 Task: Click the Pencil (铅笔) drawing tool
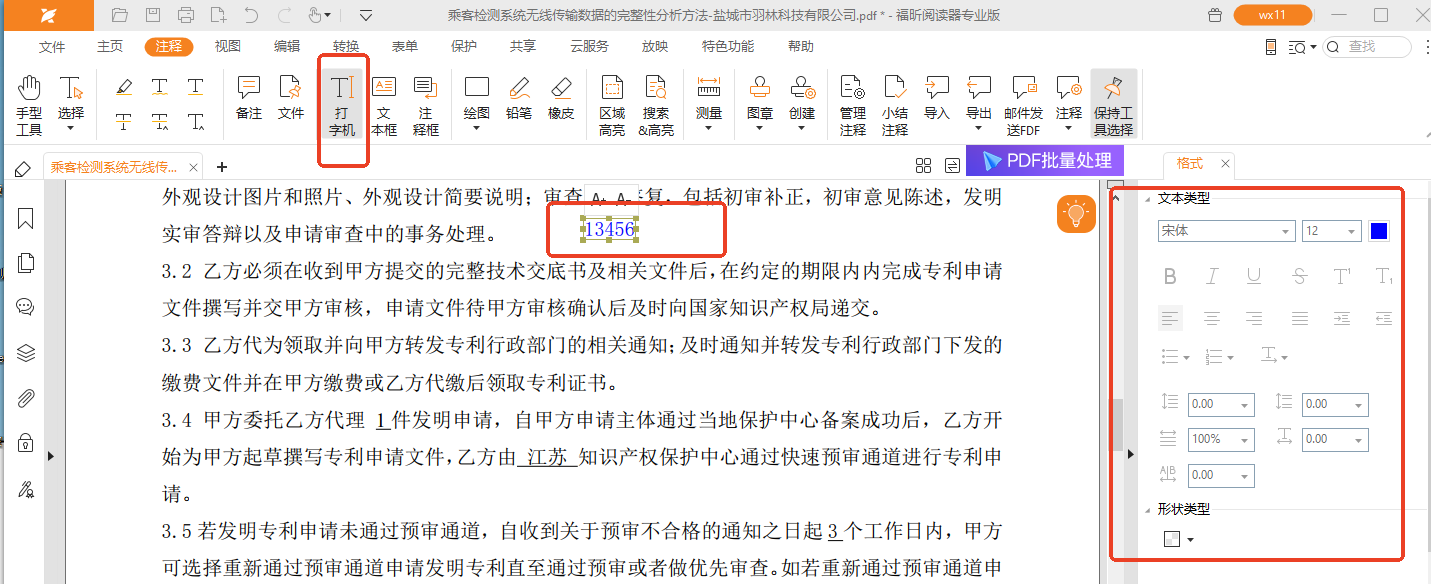tap(518, 98)
